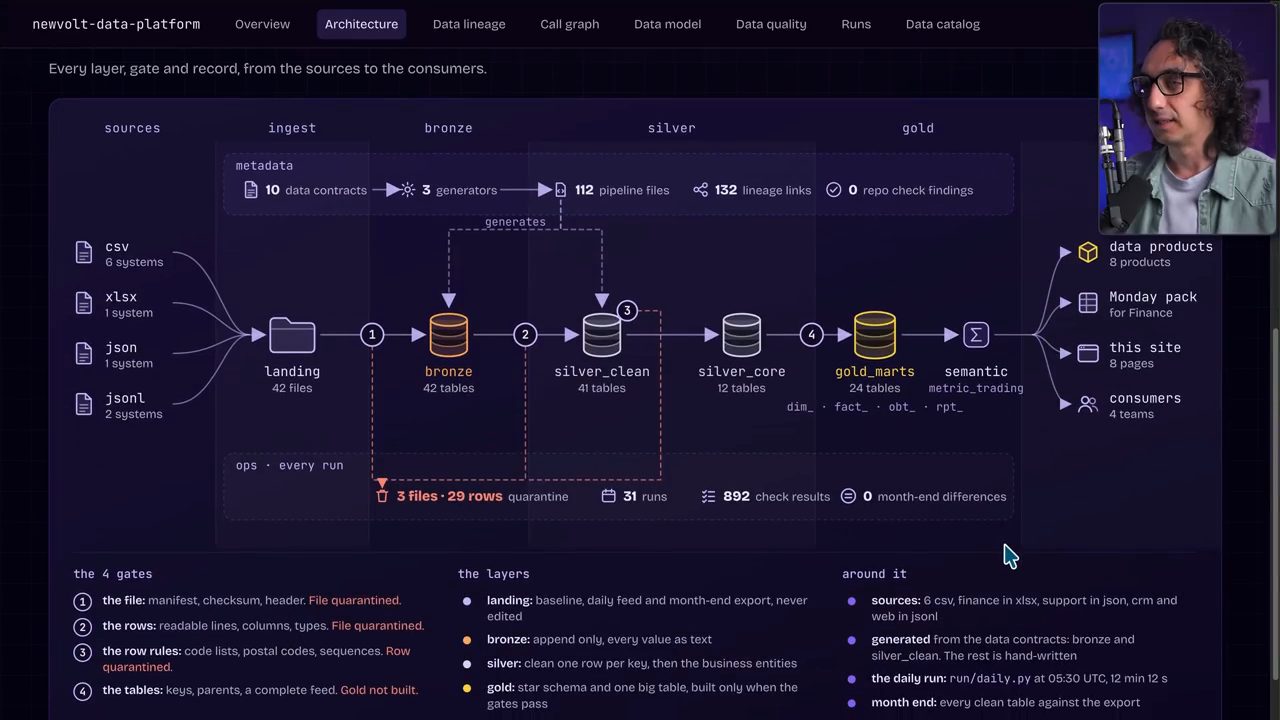1280x720 pixels.
Task: Click the this site window icon
Action: pyautogui.click(x=1088, y=353)
